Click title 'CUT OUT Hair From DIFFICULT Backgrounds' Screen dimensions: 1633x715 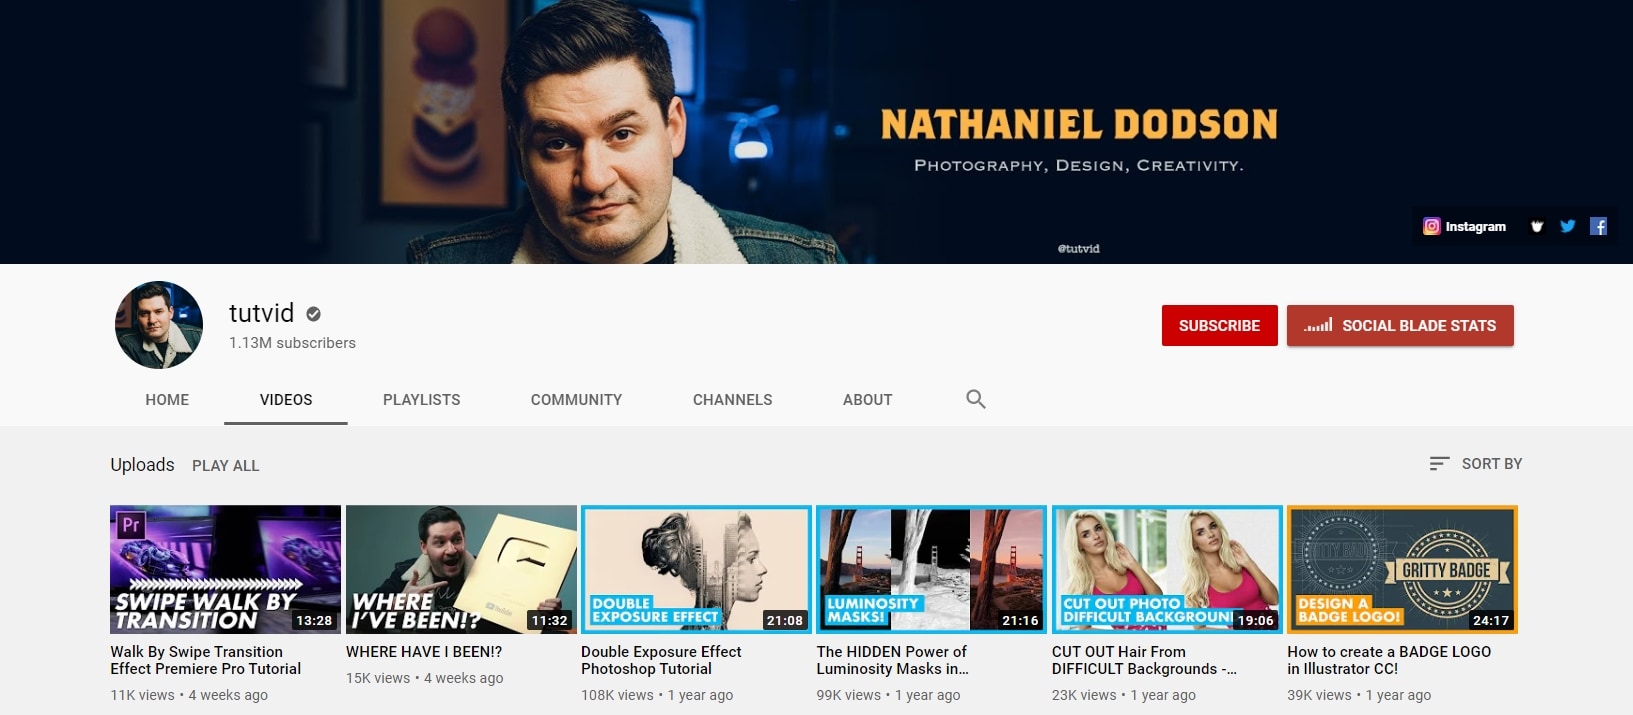[1144, 660]
